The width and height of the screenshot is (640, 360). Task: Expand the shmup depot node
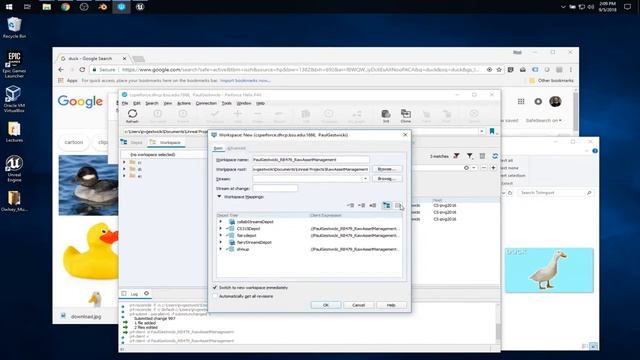pyautogui.click(x=221, y=249)
